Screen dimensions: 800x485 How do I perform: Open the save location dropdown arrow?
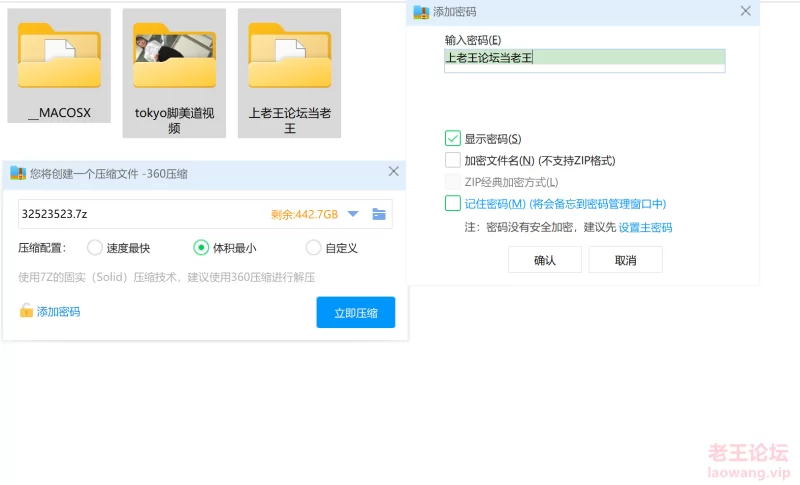click(x=353, y=214)
